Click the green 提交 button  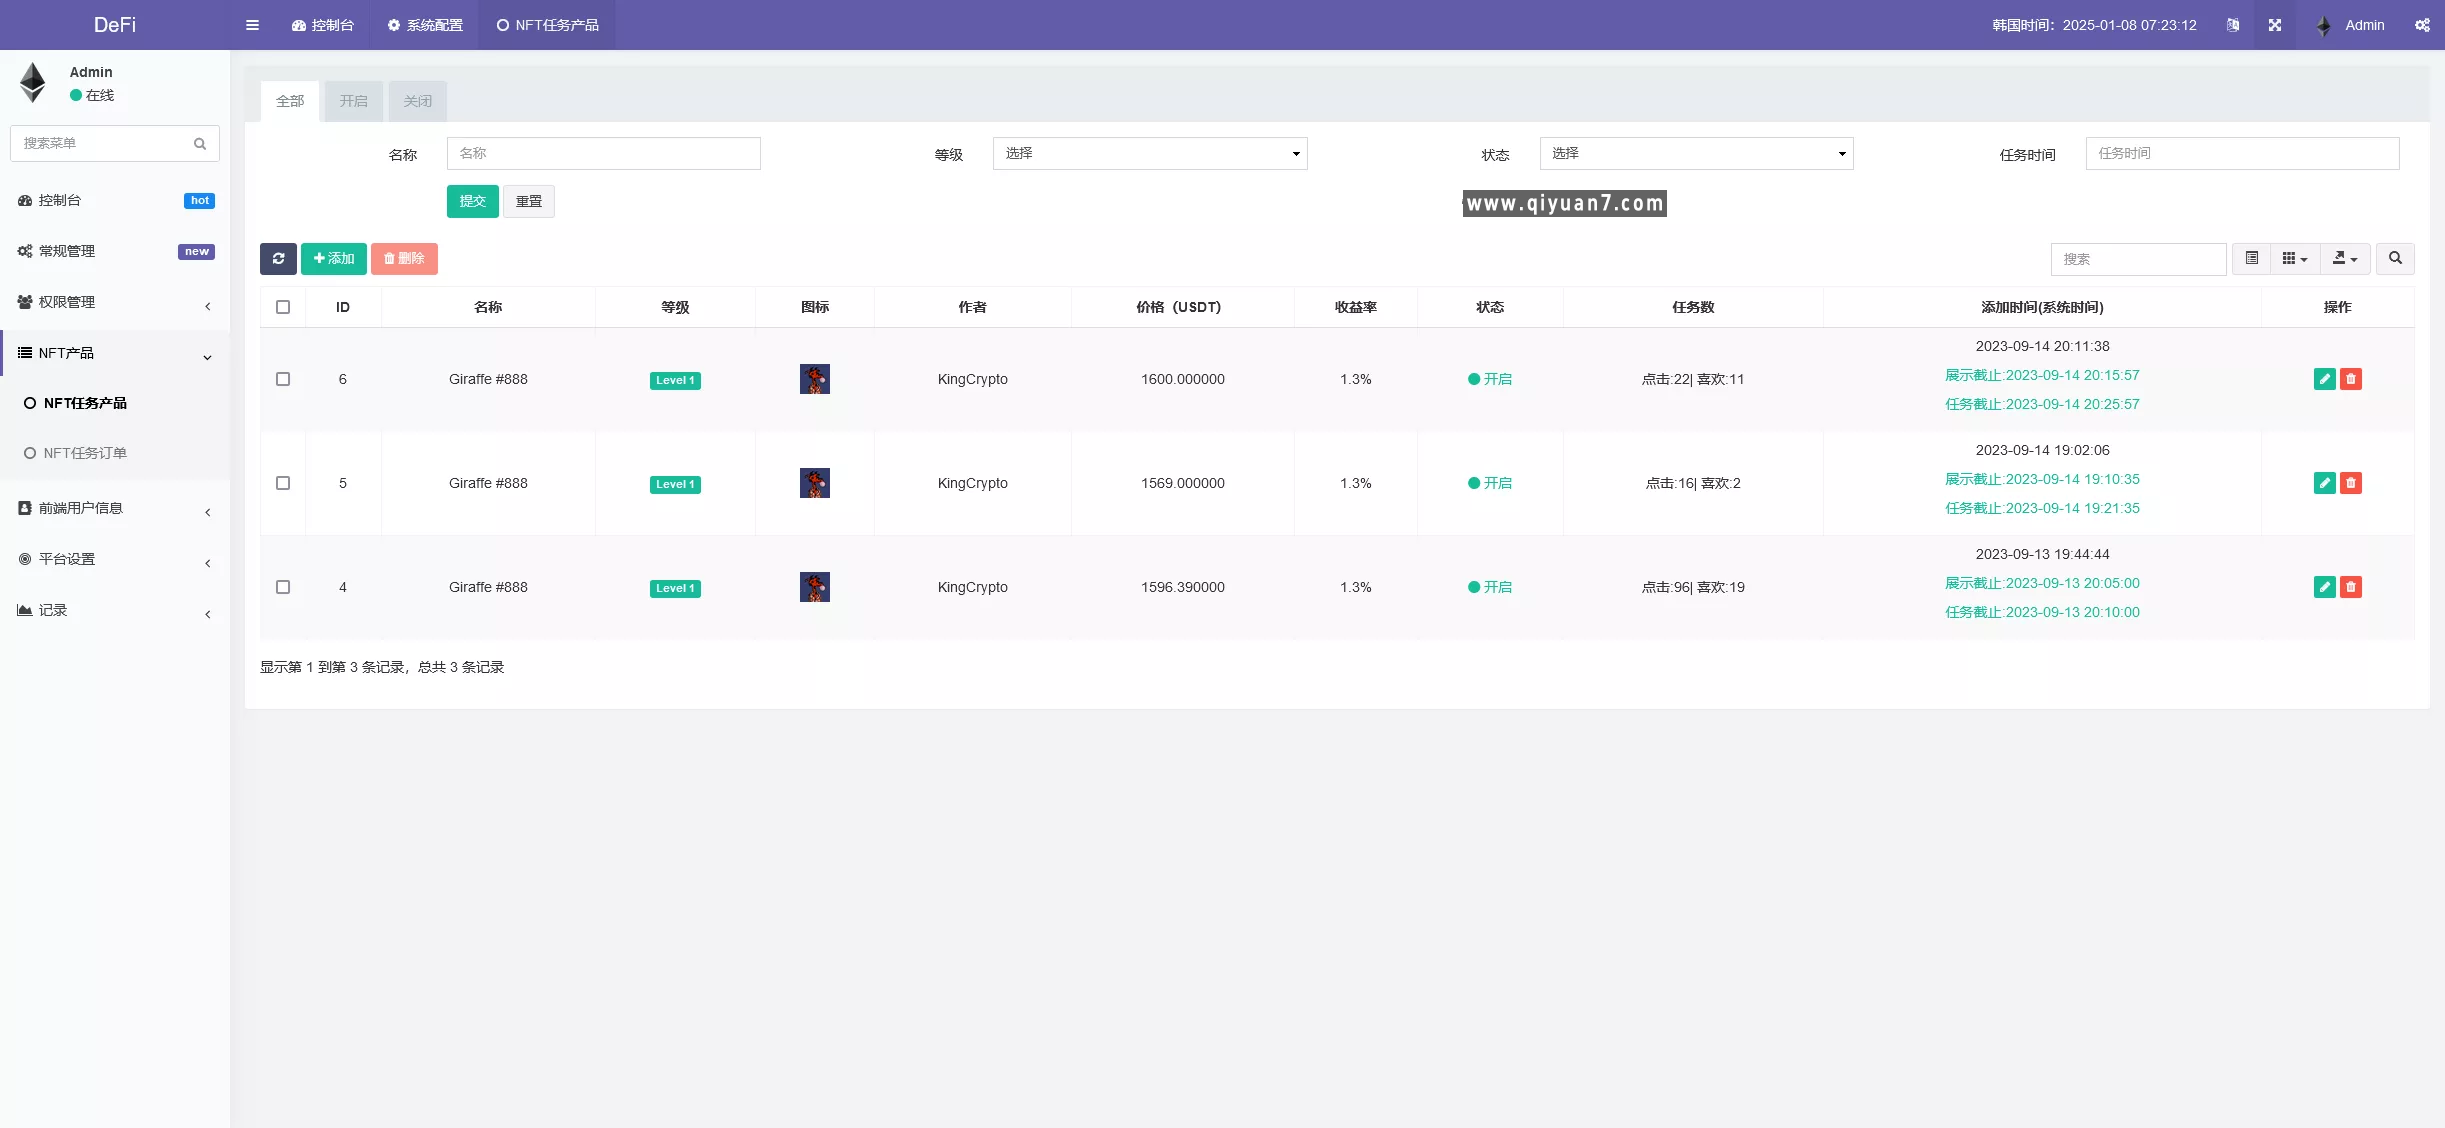(472, 202)
